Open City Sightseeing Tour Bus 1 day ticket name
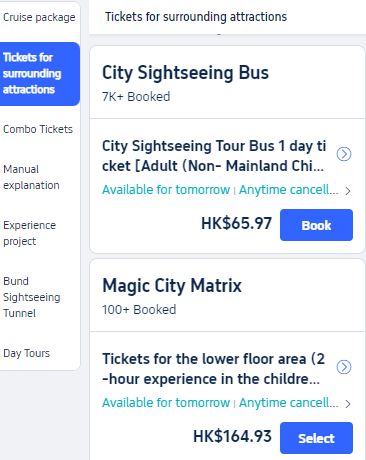The height and width of the screenshot is (460, 366). 214,156
